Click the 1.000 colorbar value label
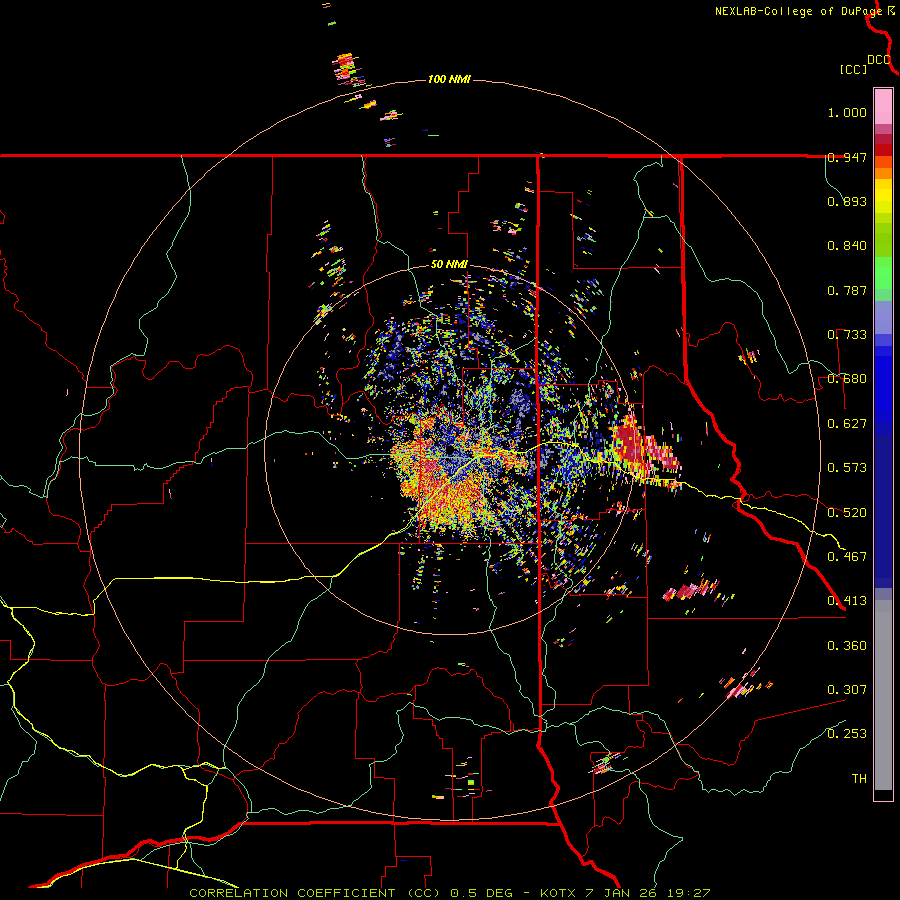 (847, 112)
